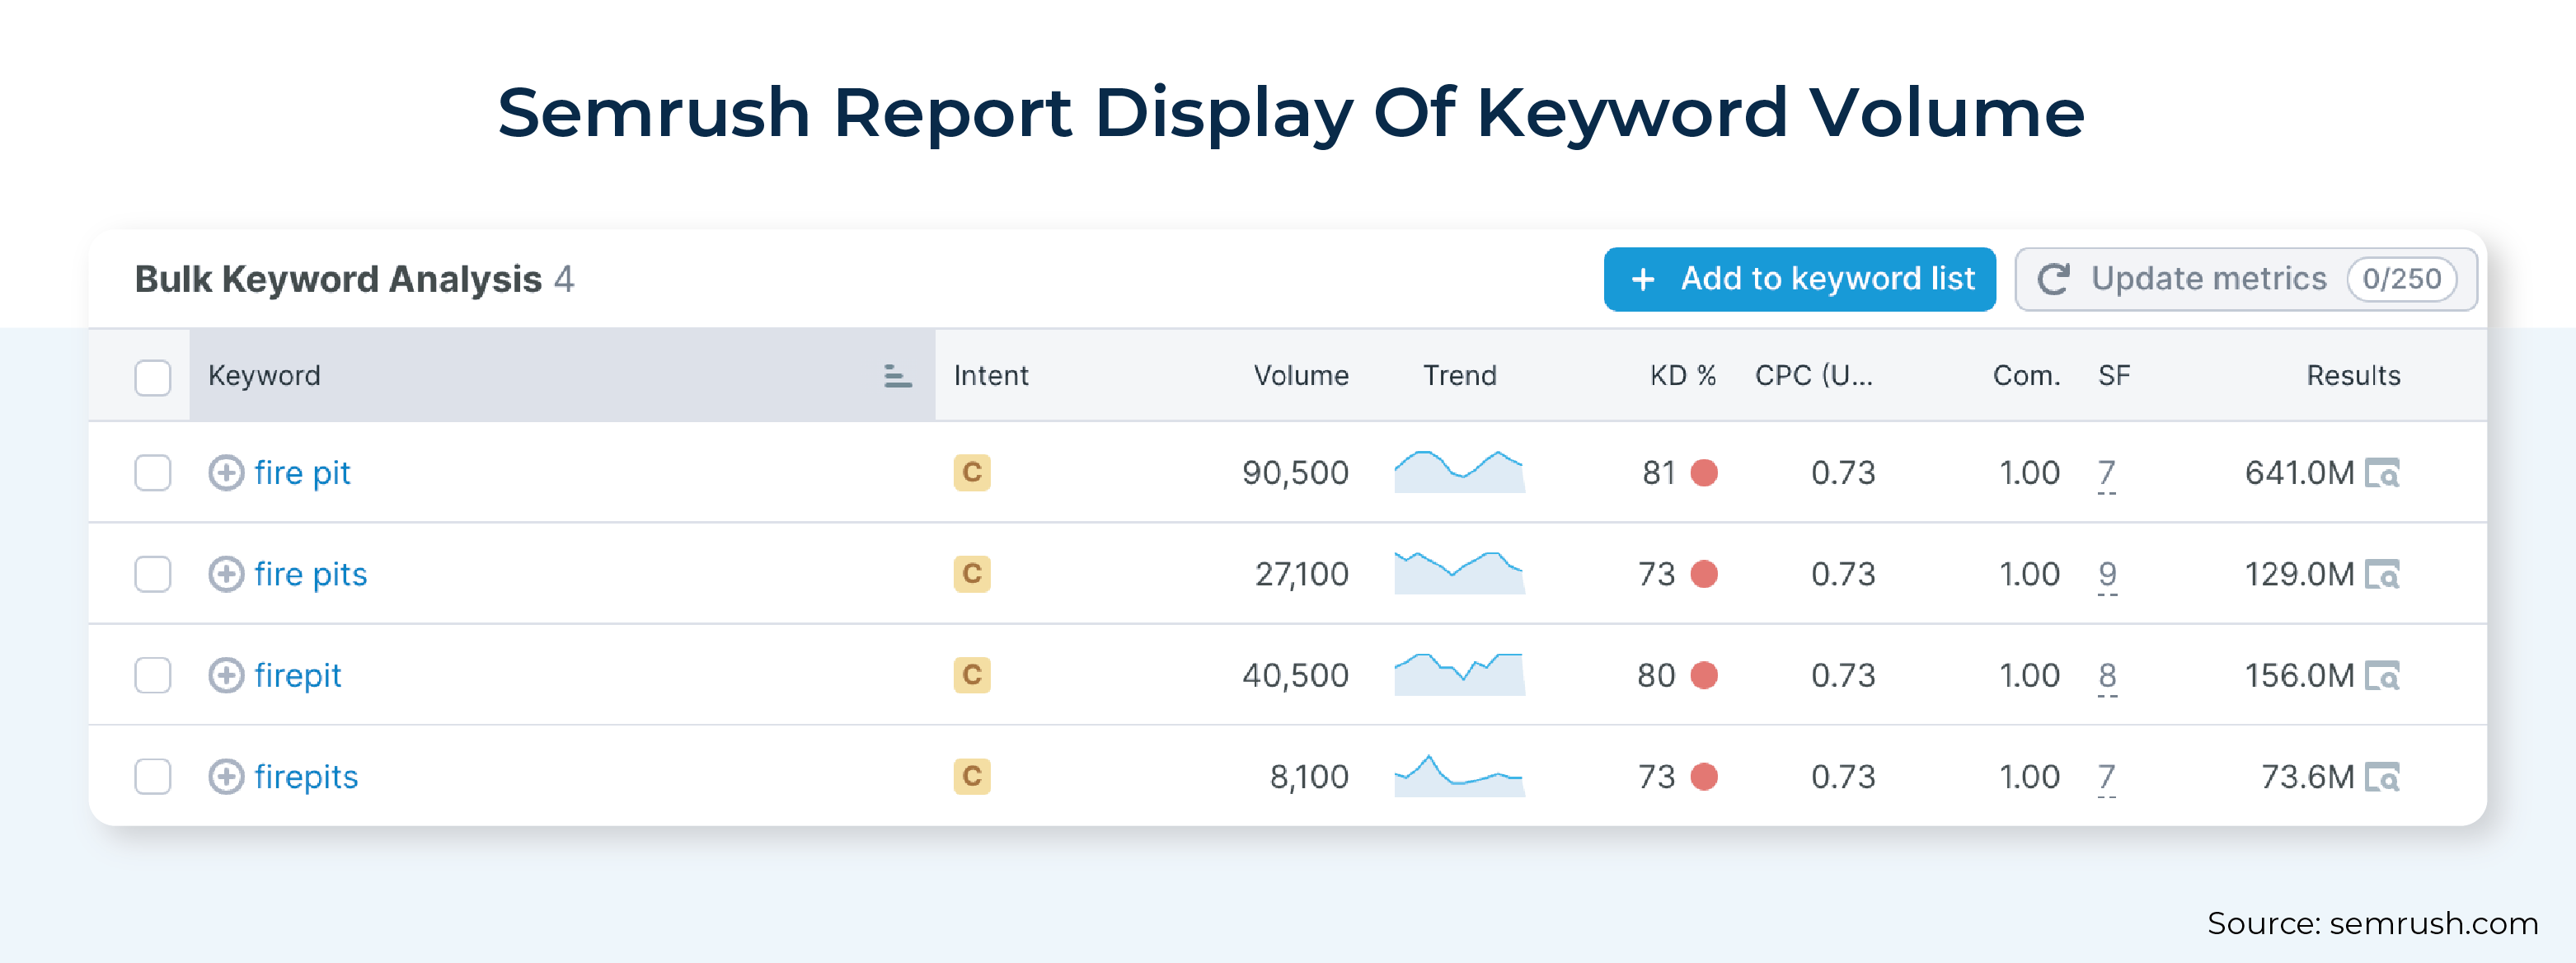The height and width of the screenshot is (963, 2576).
Task: Click the red KD difficulty dot next to 80
Action: [x=1704, y=676]
